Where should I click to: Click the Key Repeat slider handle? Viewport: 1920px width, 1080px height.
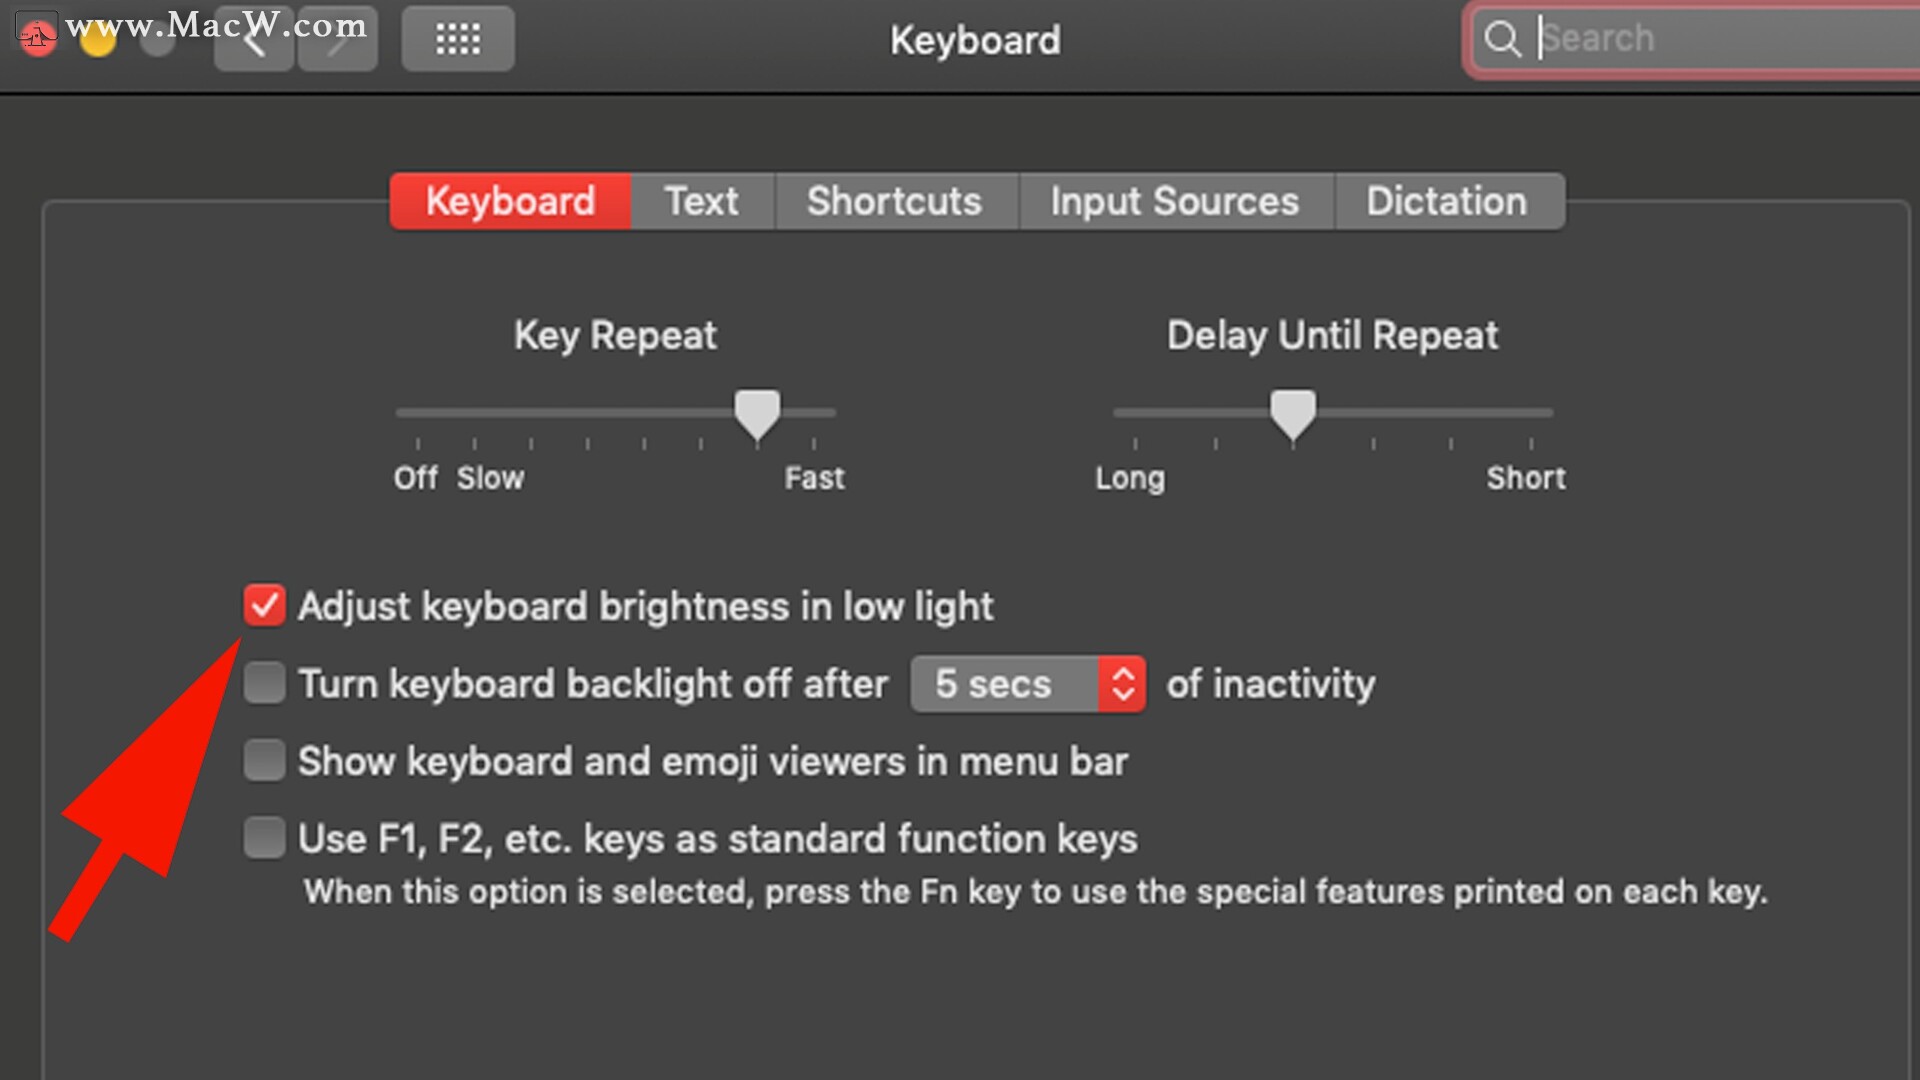[757, 413]
